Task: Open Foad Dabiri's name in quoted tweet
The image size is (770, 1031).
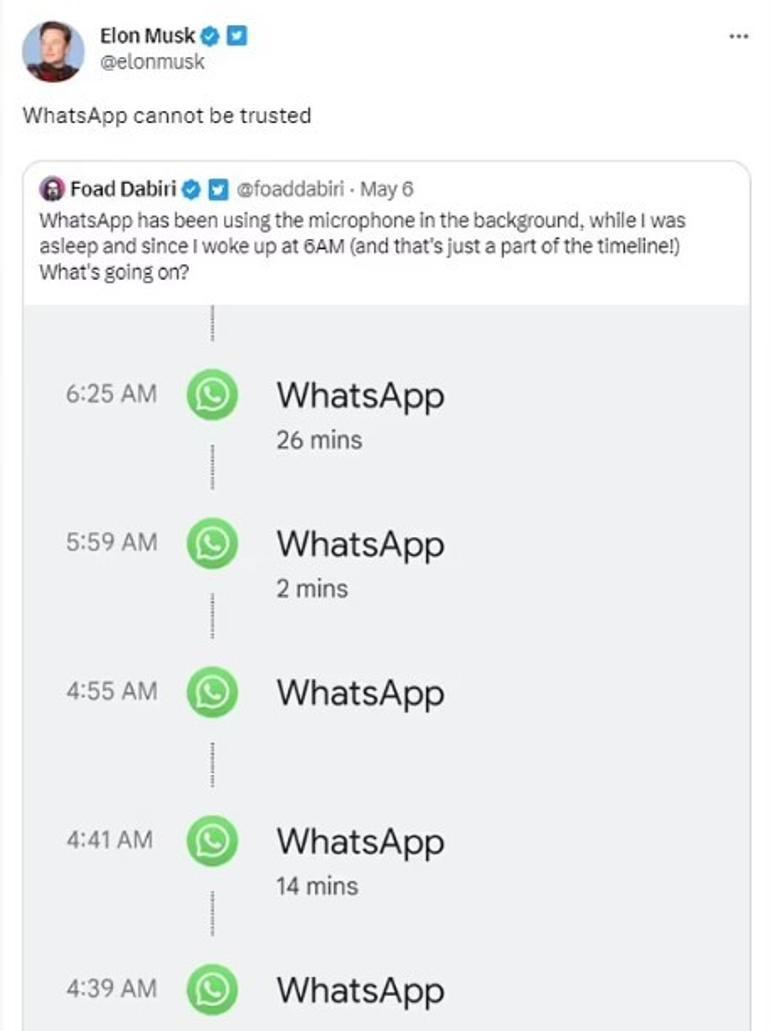Action: [123, 189]
